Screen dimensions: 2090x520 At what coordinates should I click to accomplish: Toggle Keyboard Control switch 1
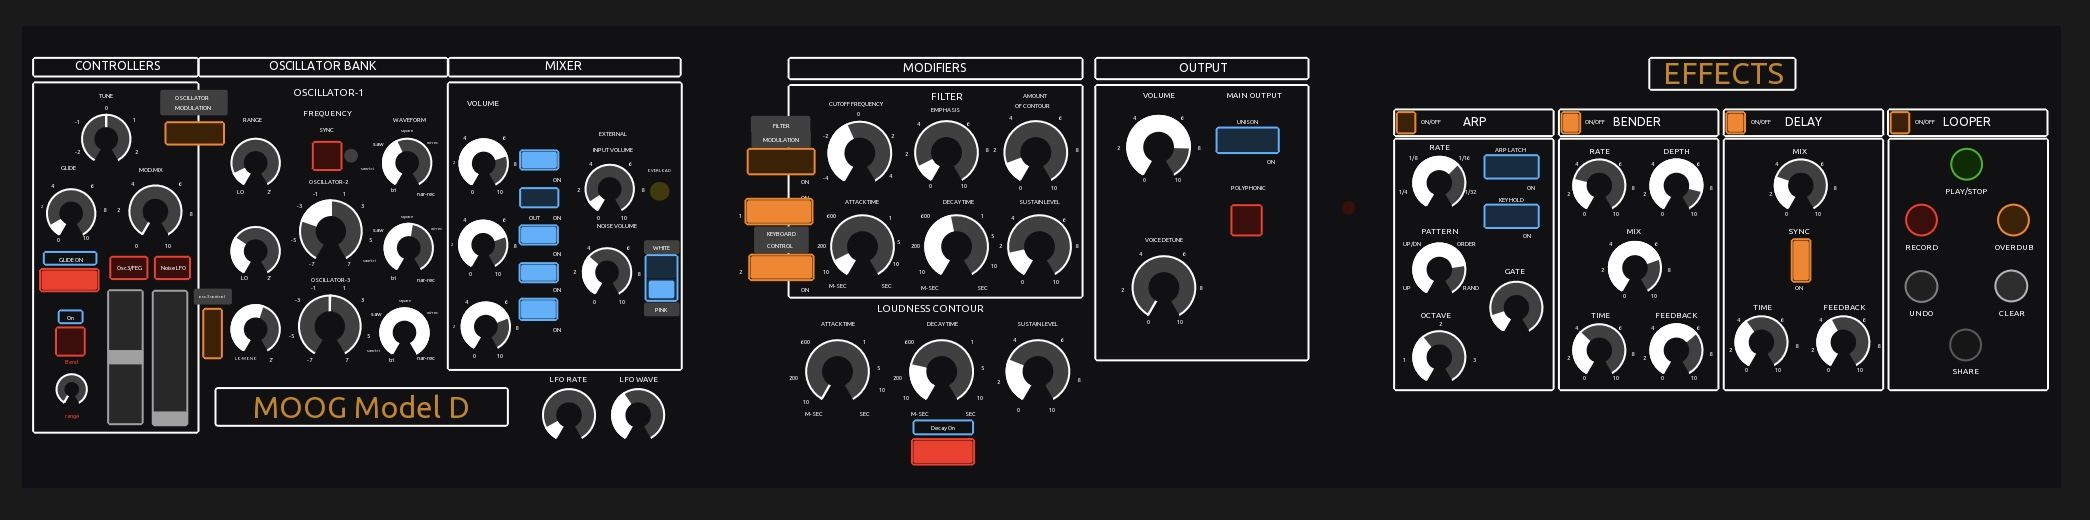click(779, 212)
